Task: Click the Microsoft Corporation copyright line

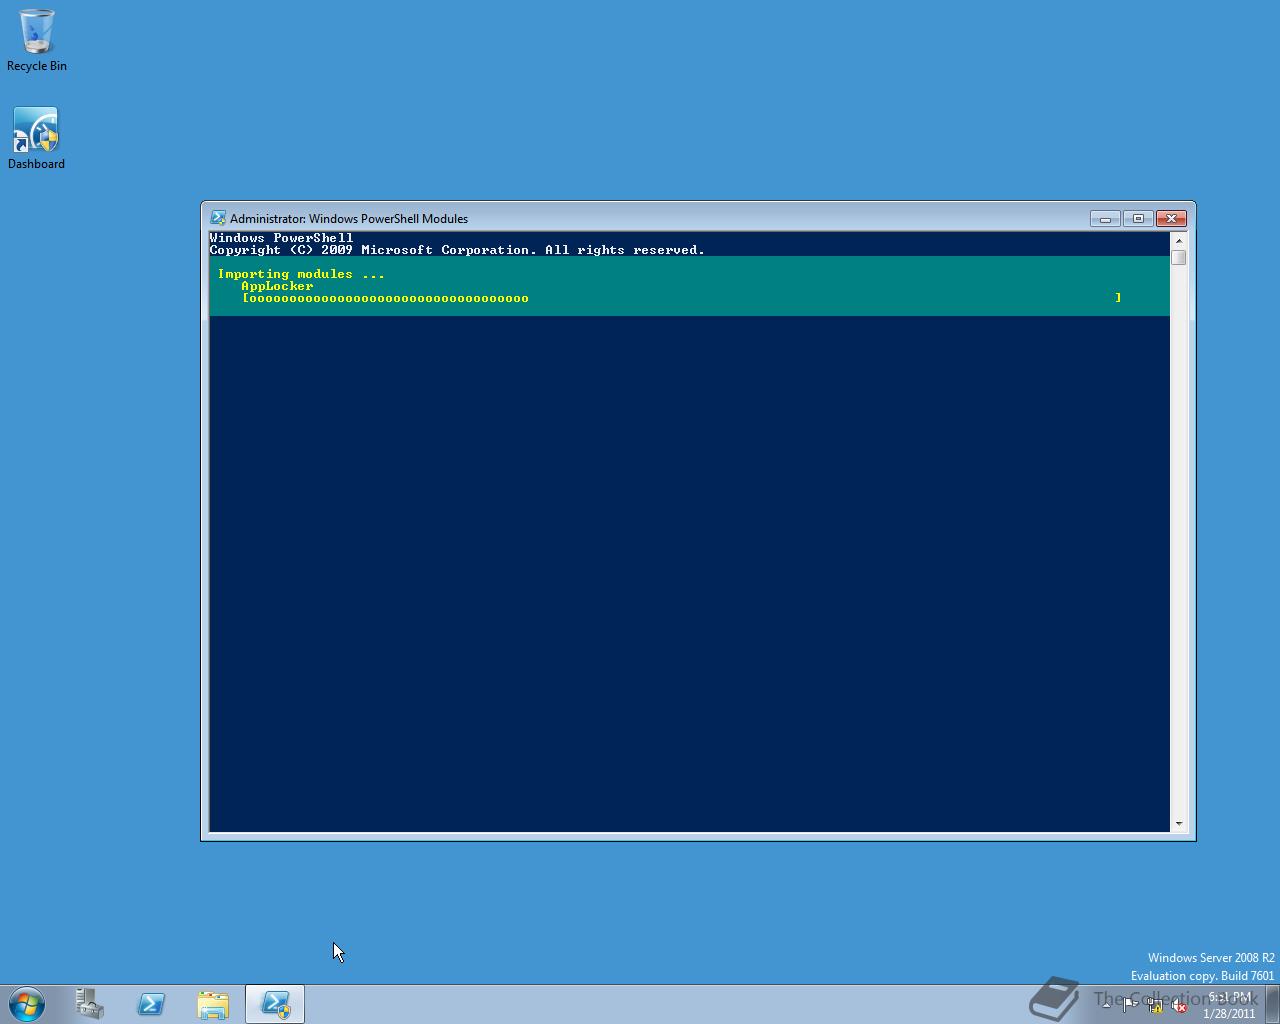Action: [457, 250]
